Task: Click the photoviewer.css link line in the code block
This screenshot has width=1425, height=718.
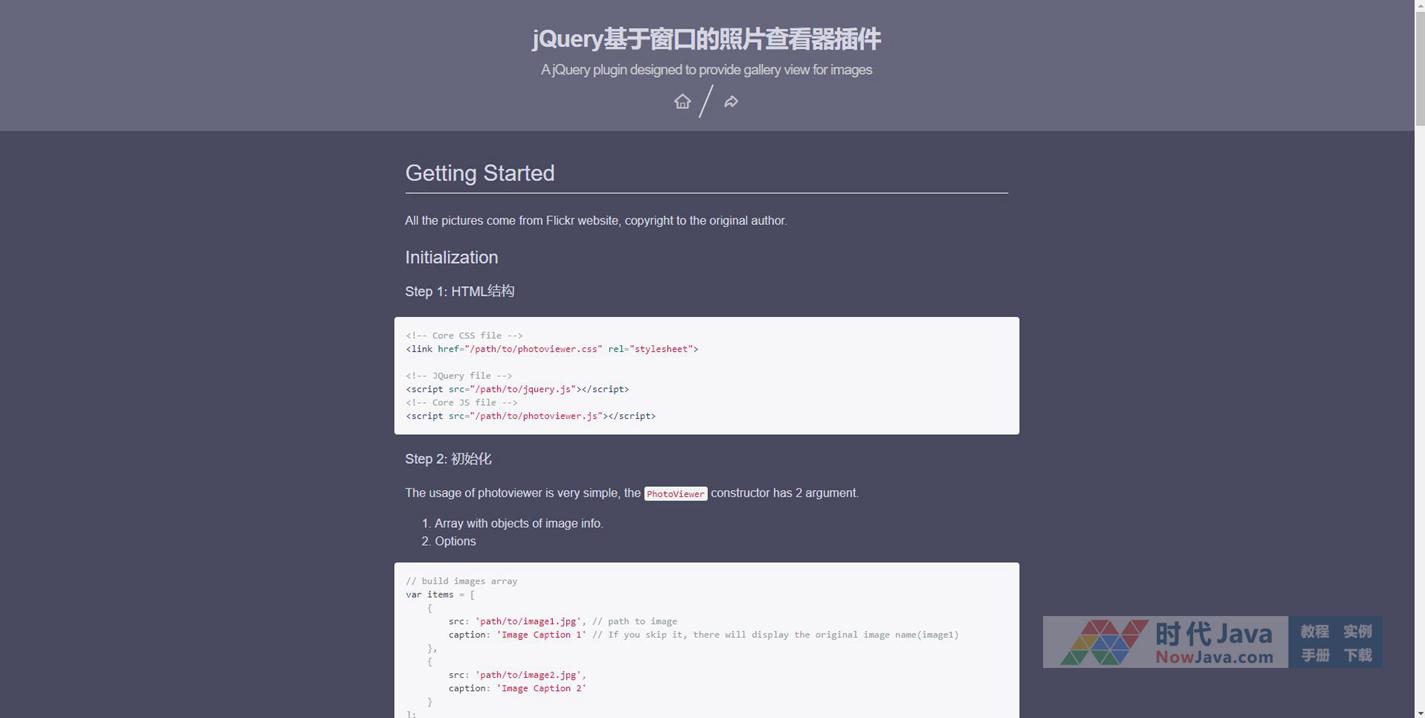Action: pyautogui.click(x=552, y=349)
